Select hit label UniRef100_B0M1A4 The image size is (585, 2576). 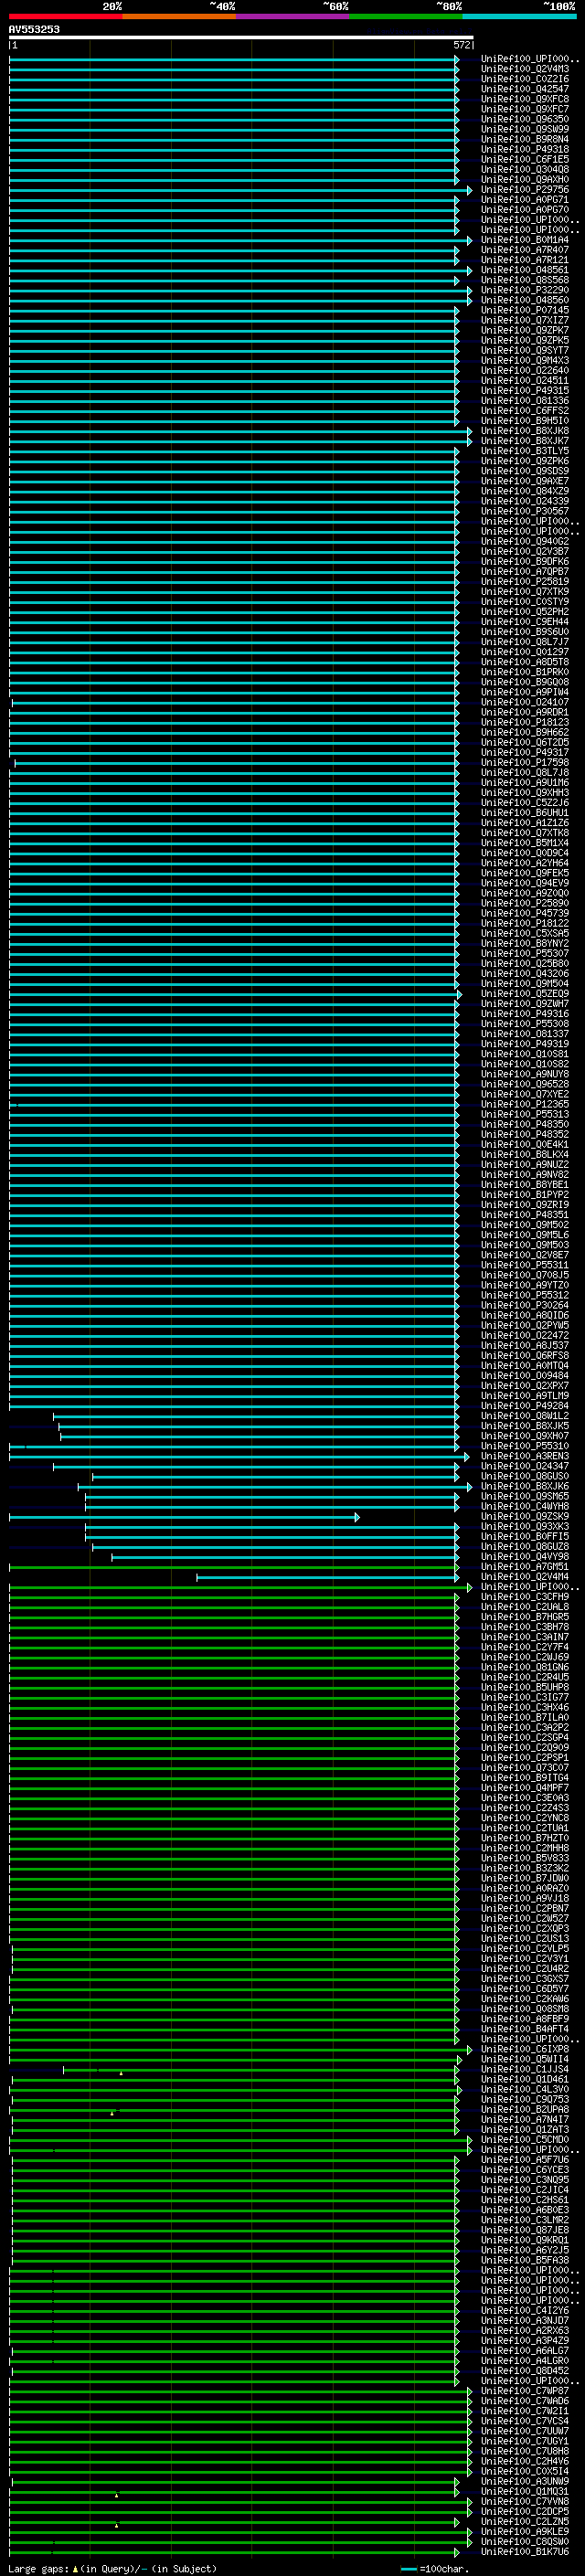pos(525,239)
